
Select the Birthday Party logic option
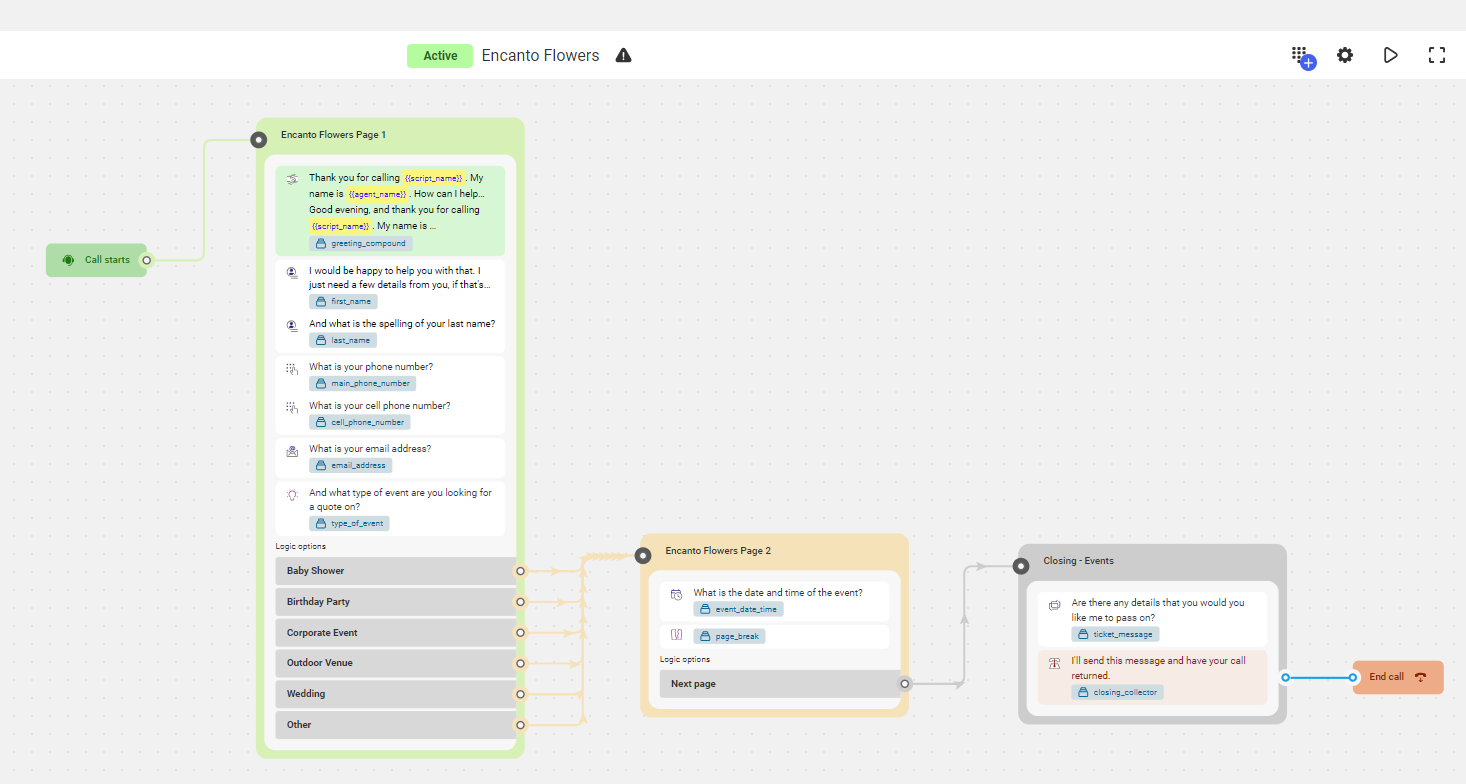(x=395, y=602)
